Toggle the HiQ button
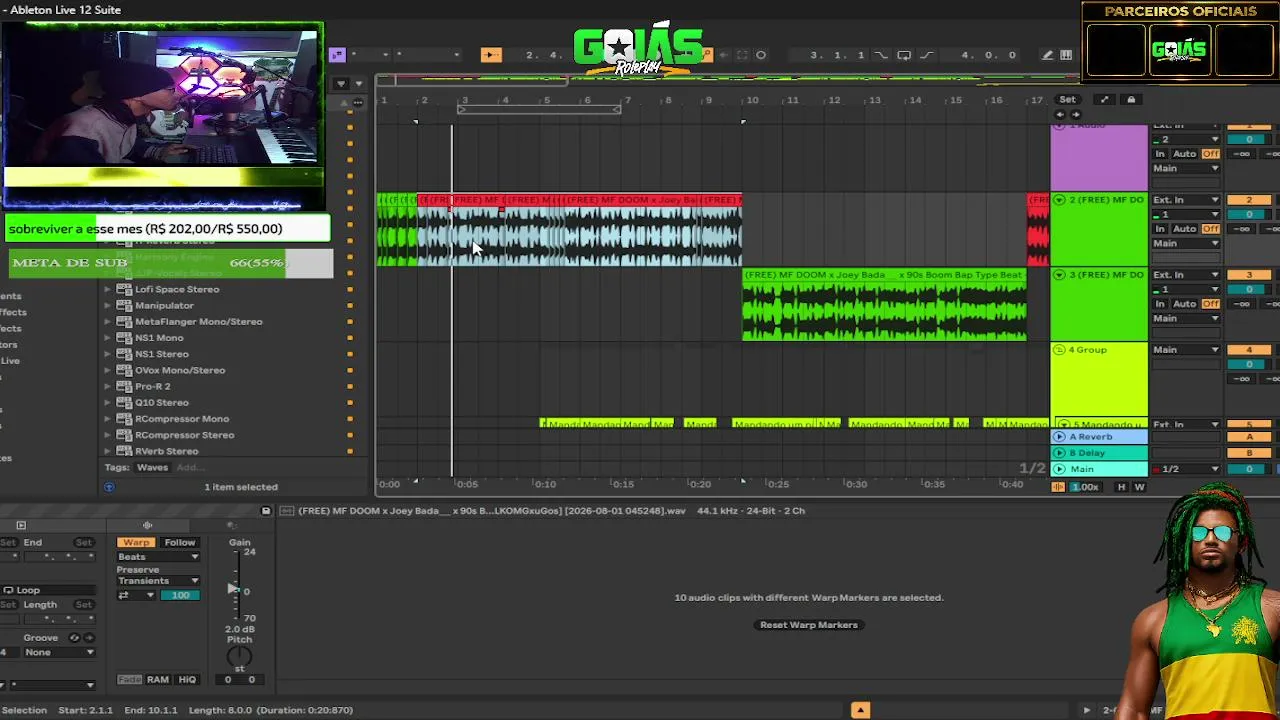The width and height of the screenshot is (1280, 720). click(187, 680)
